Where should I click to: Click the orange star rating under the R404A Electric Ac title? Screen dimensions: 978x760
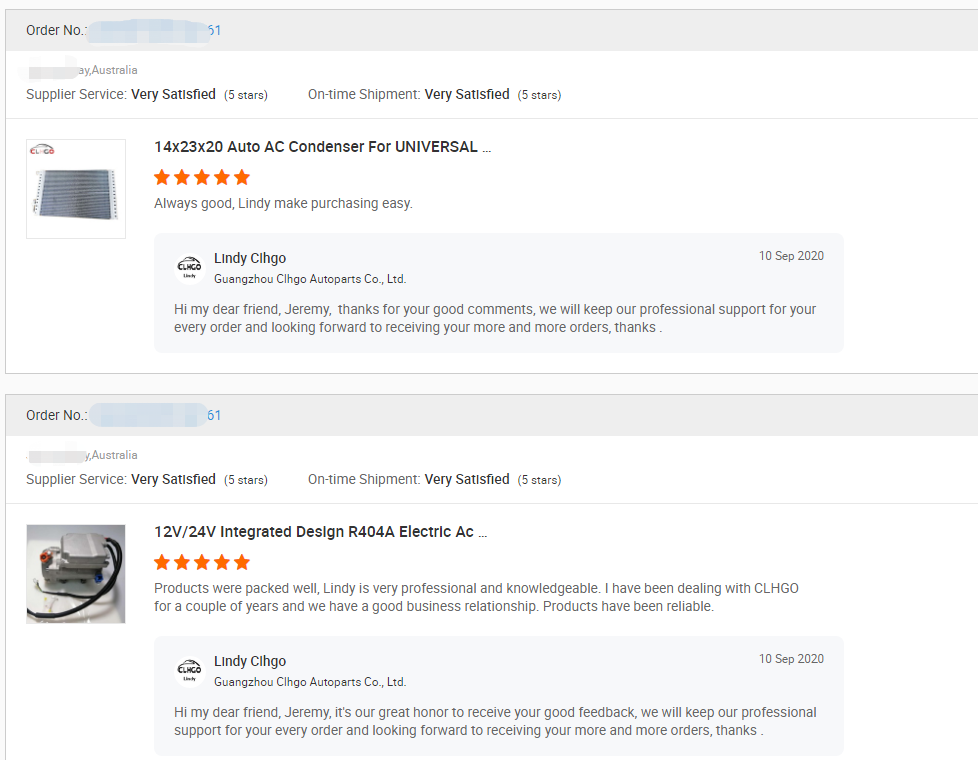202,562
